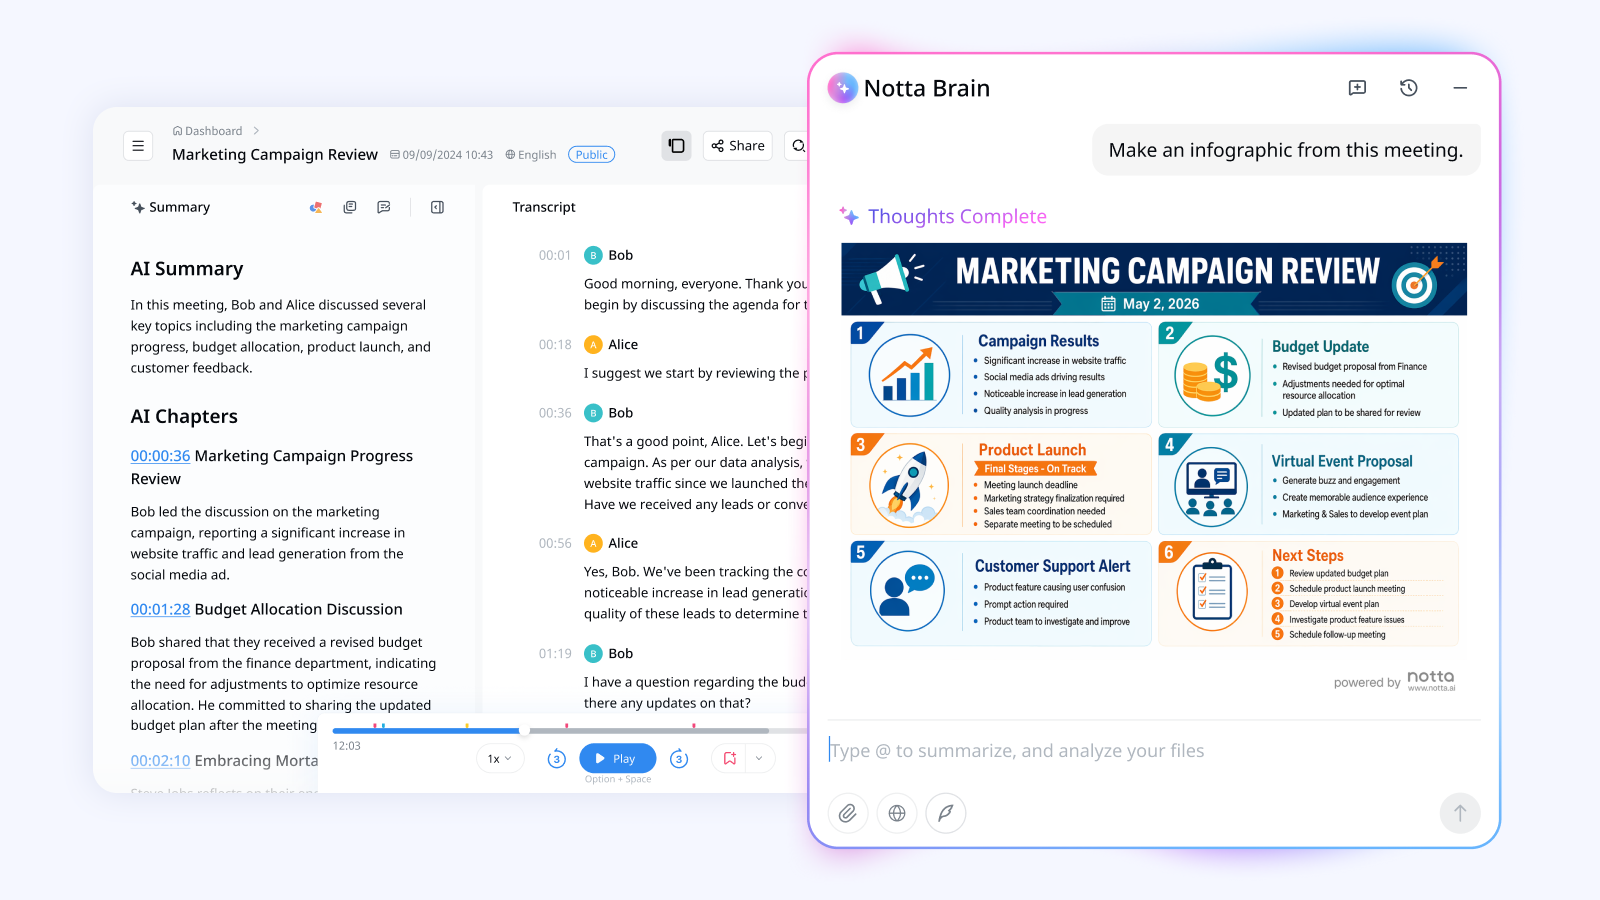
Task: Open the 1x playback speed dropdown
Action: coord(500,759)
